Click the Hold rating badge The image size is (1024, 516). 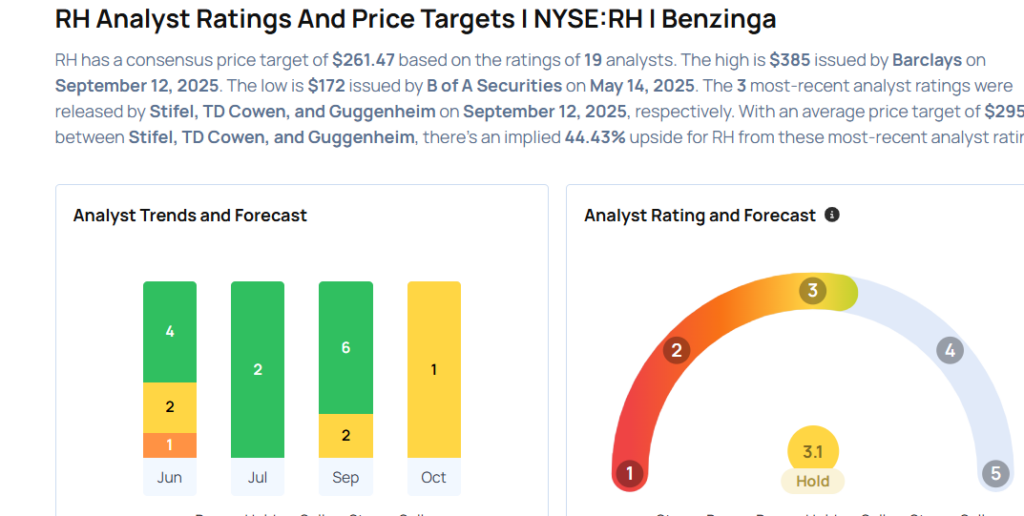(x=813, y=481)
